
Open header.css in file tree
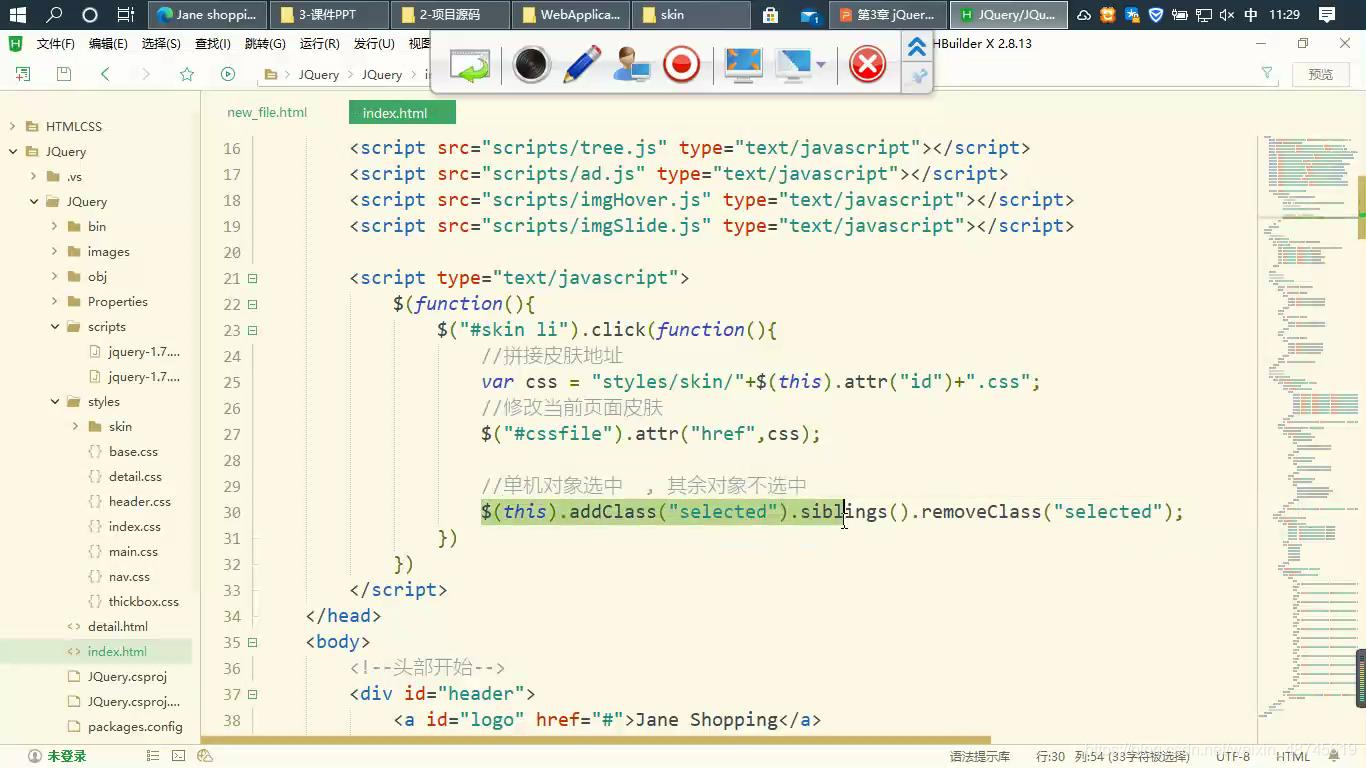[139, 502]
